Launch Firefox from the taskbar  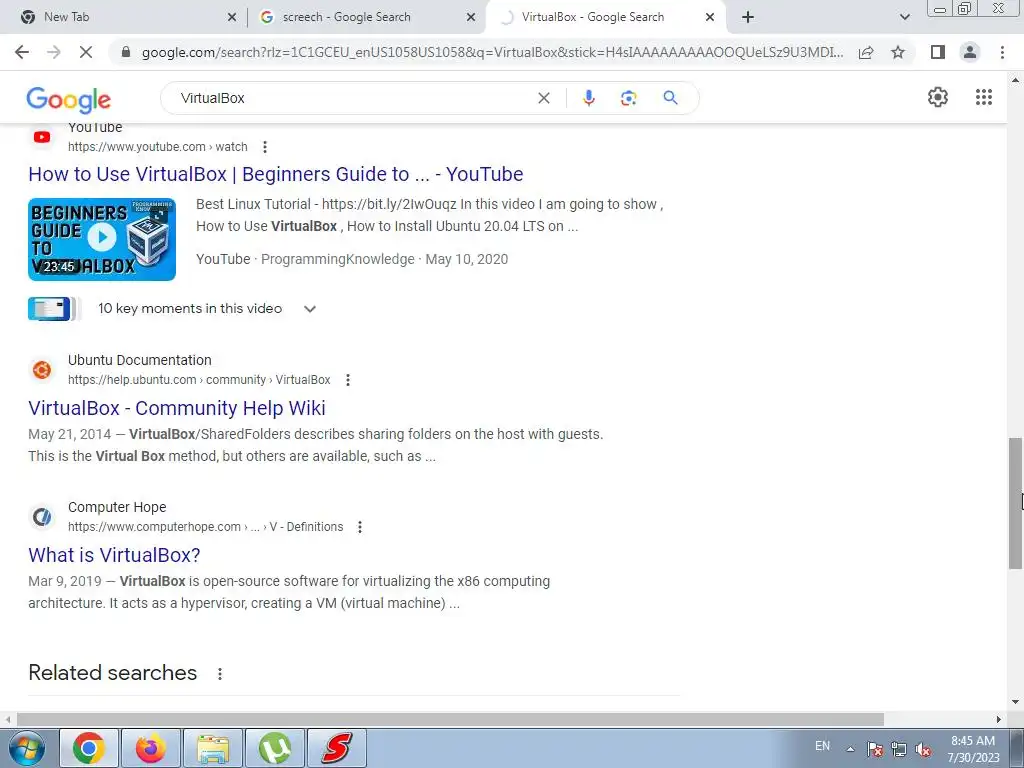[151, 748]
